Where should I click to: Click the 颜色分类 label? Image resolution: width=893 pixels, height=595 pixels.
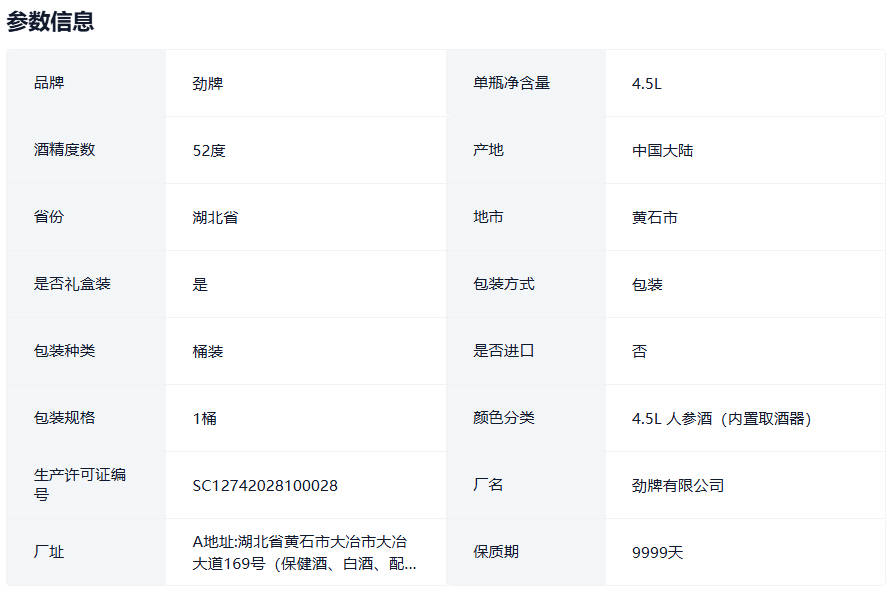click(x=504, y=418)
